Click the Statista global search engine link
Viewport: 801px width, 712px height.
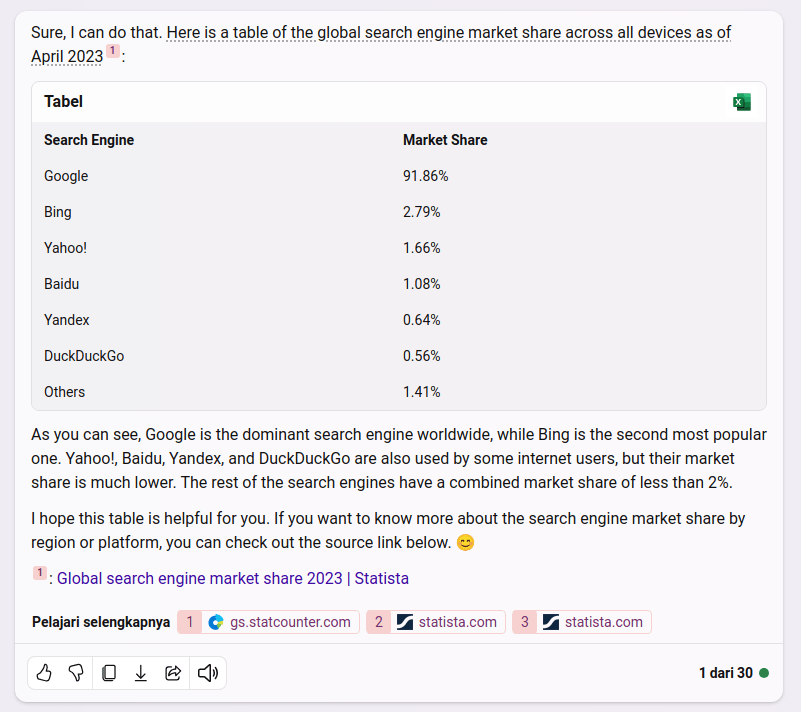(233, 578)
